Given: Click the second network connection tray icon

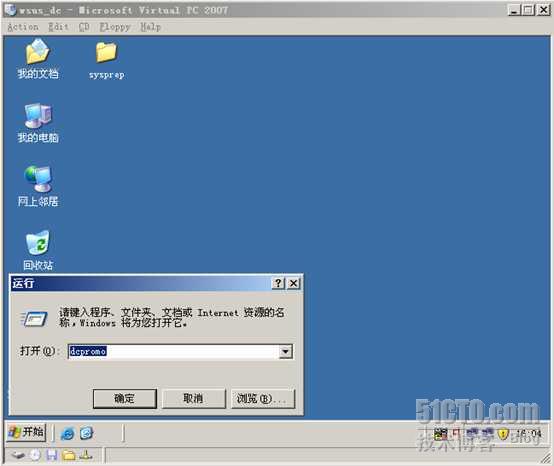Looking at the screenshot, I should [488, 433].
